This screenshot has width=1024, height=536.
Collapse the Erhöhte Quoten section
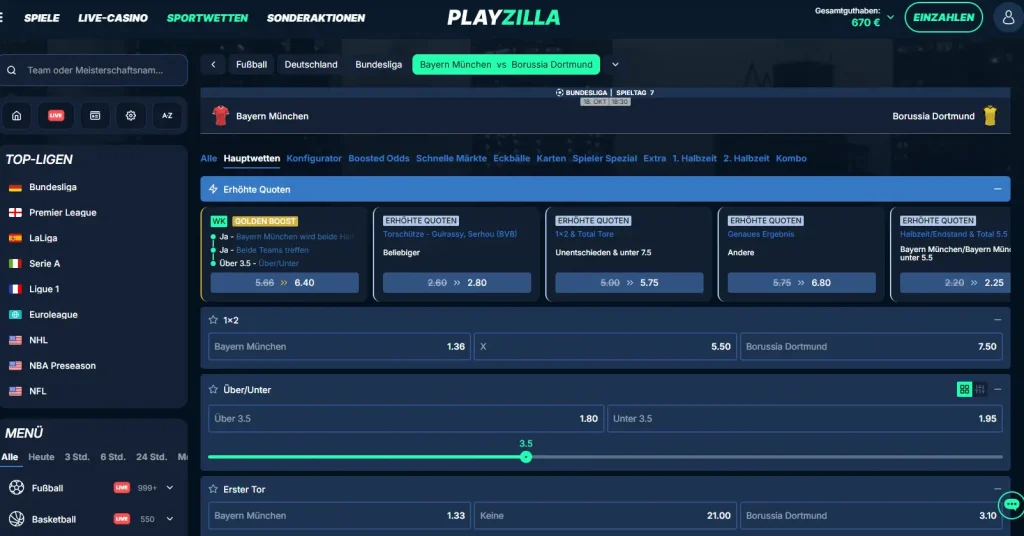(x=997, y=189)
